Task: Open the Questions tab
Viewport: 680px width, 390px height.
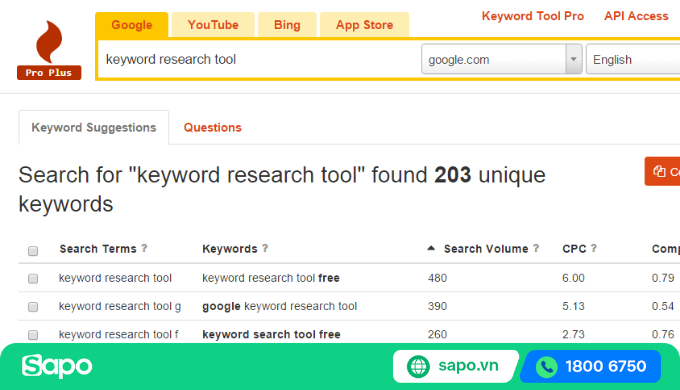Action: pyautogui.click(x=212, y=128)
